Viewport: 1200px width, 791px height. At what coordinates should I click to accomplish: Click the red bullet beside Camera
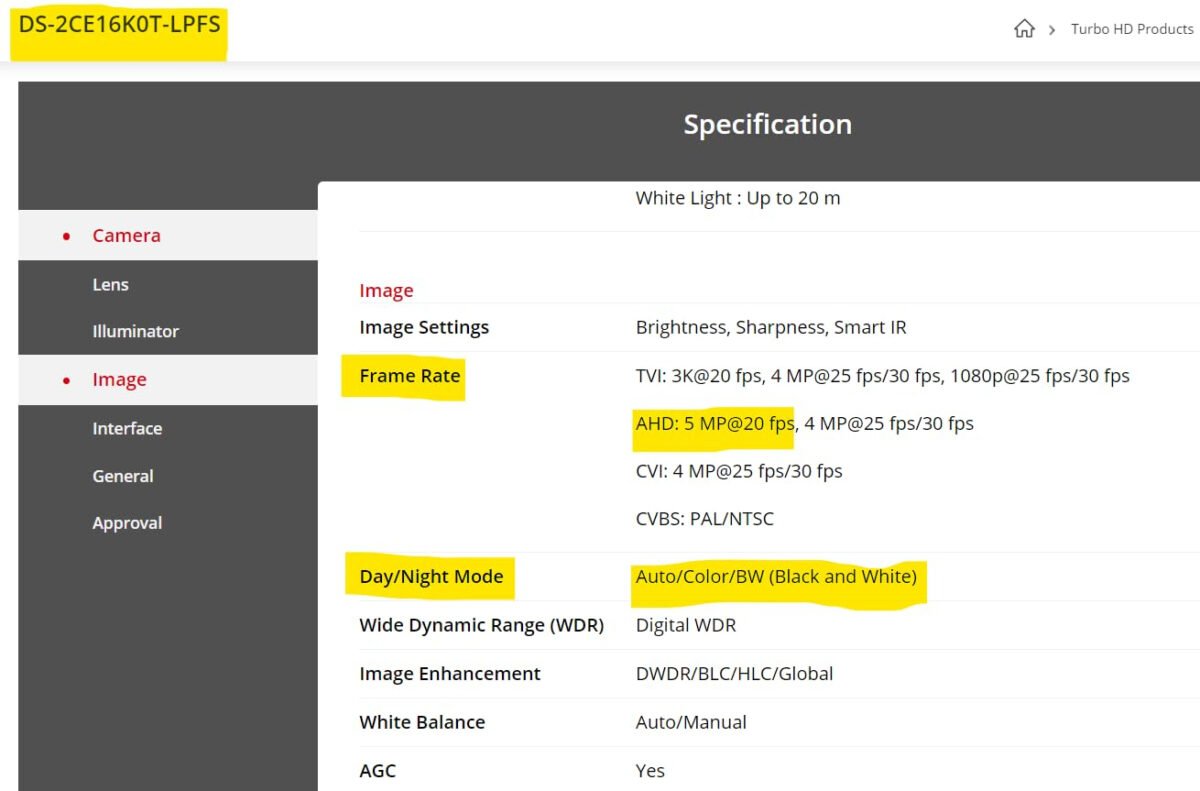pos(67,236)
